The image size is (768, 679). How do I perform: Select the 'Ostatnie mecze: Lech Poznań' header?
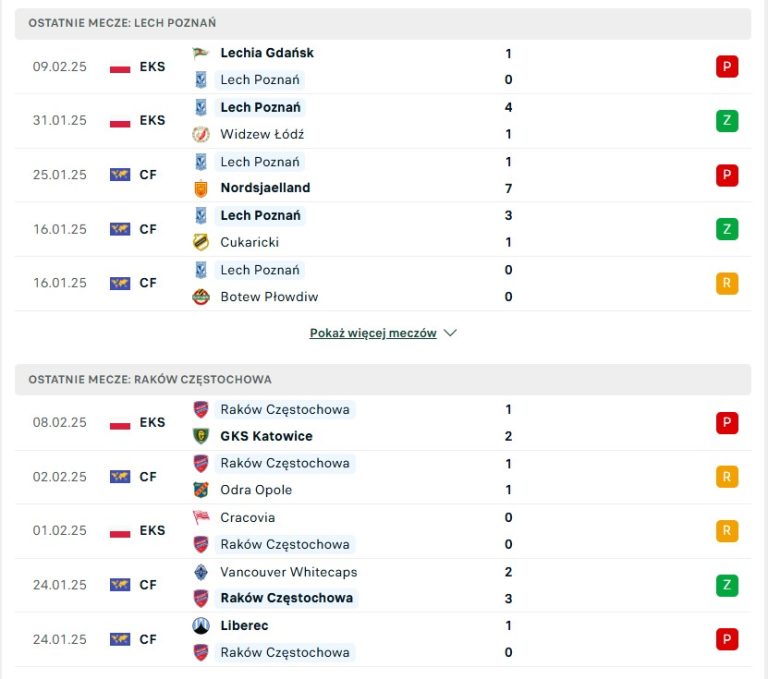[122, 23]
